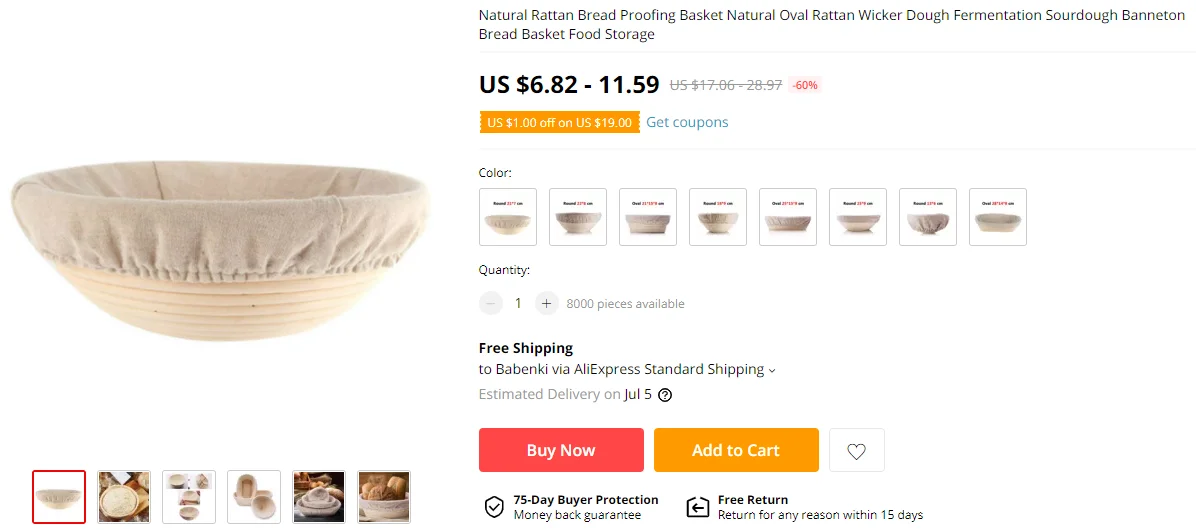Pick the last Oval color variant
Image resolution: width=1196 pixels, height=531 pixels.
point(997,217)
